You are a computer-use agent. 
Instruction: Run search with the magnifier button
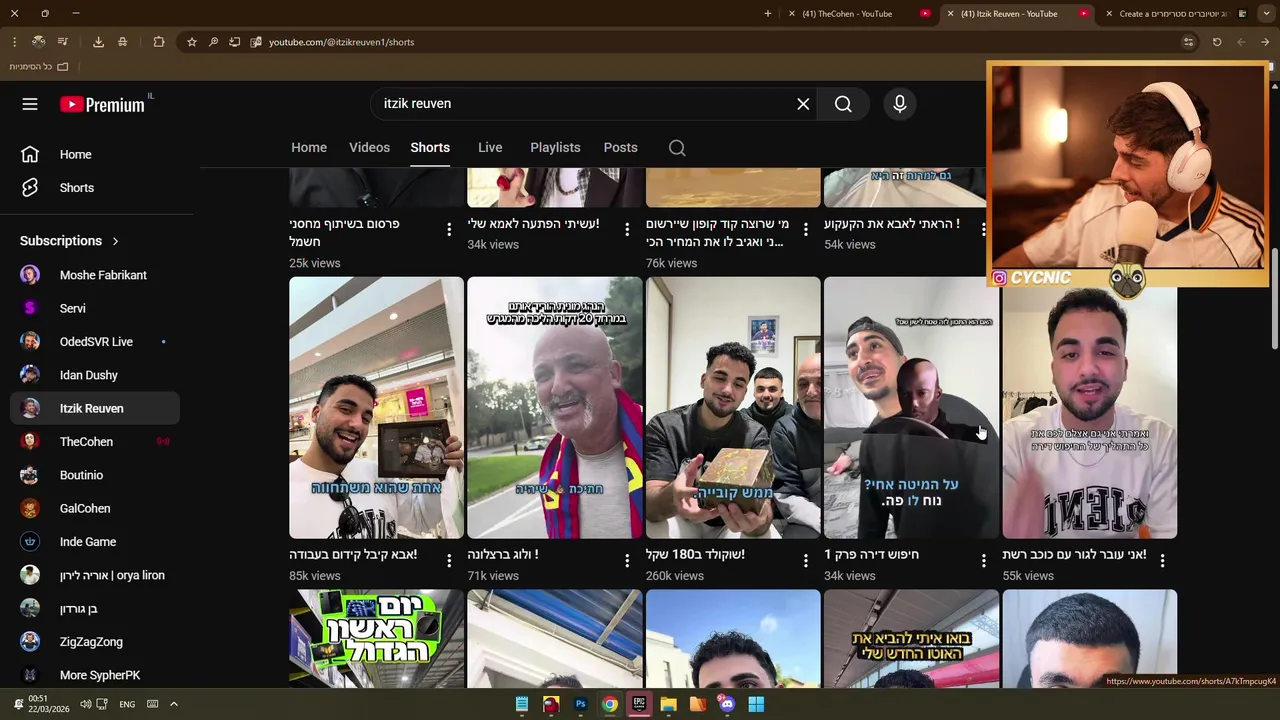pyautogui.click(x=843, y=104)
